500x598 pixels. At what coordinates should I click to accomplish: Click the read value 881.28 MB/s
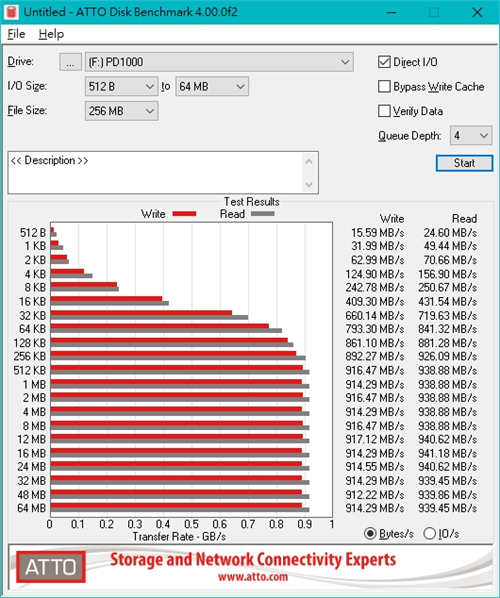(x=447, y=343)
